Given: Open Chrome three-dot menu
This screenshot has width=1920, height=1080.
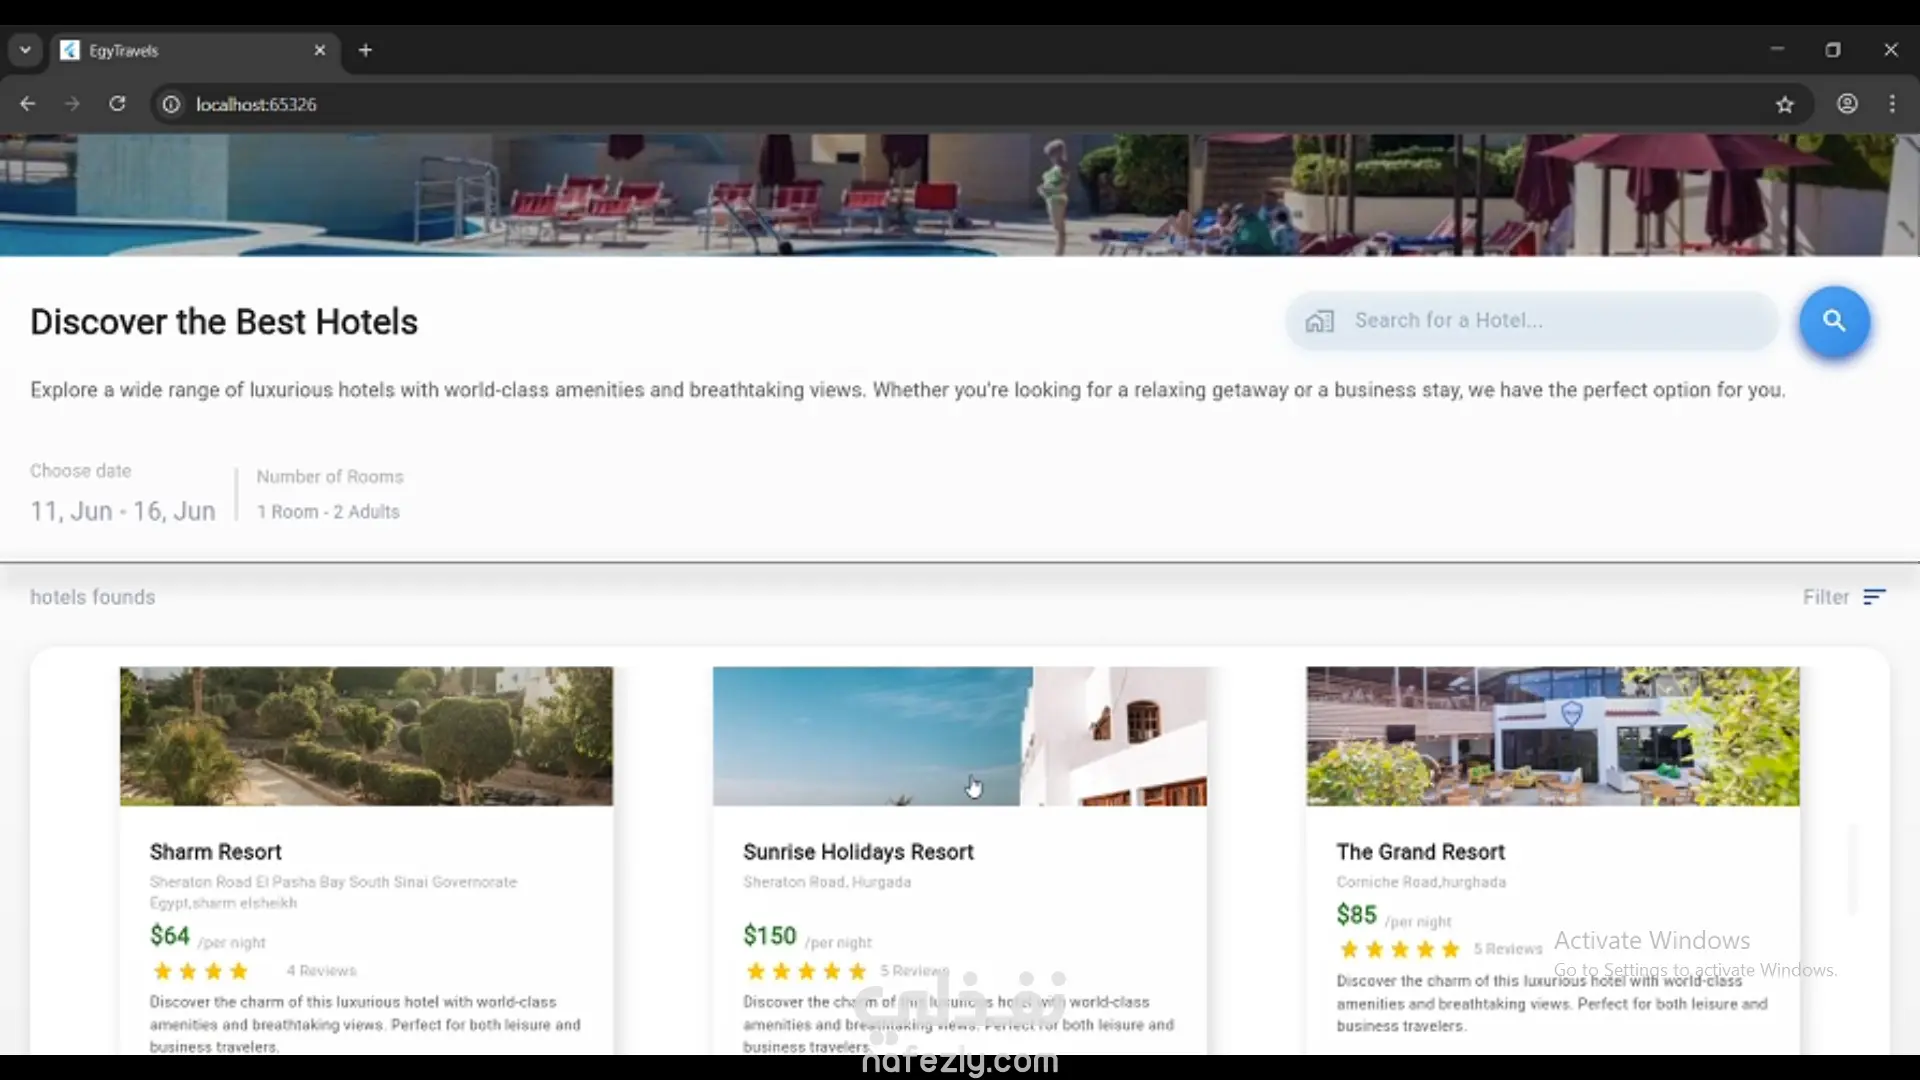Looking at the screenshot, I should (x=1892, y=104).
